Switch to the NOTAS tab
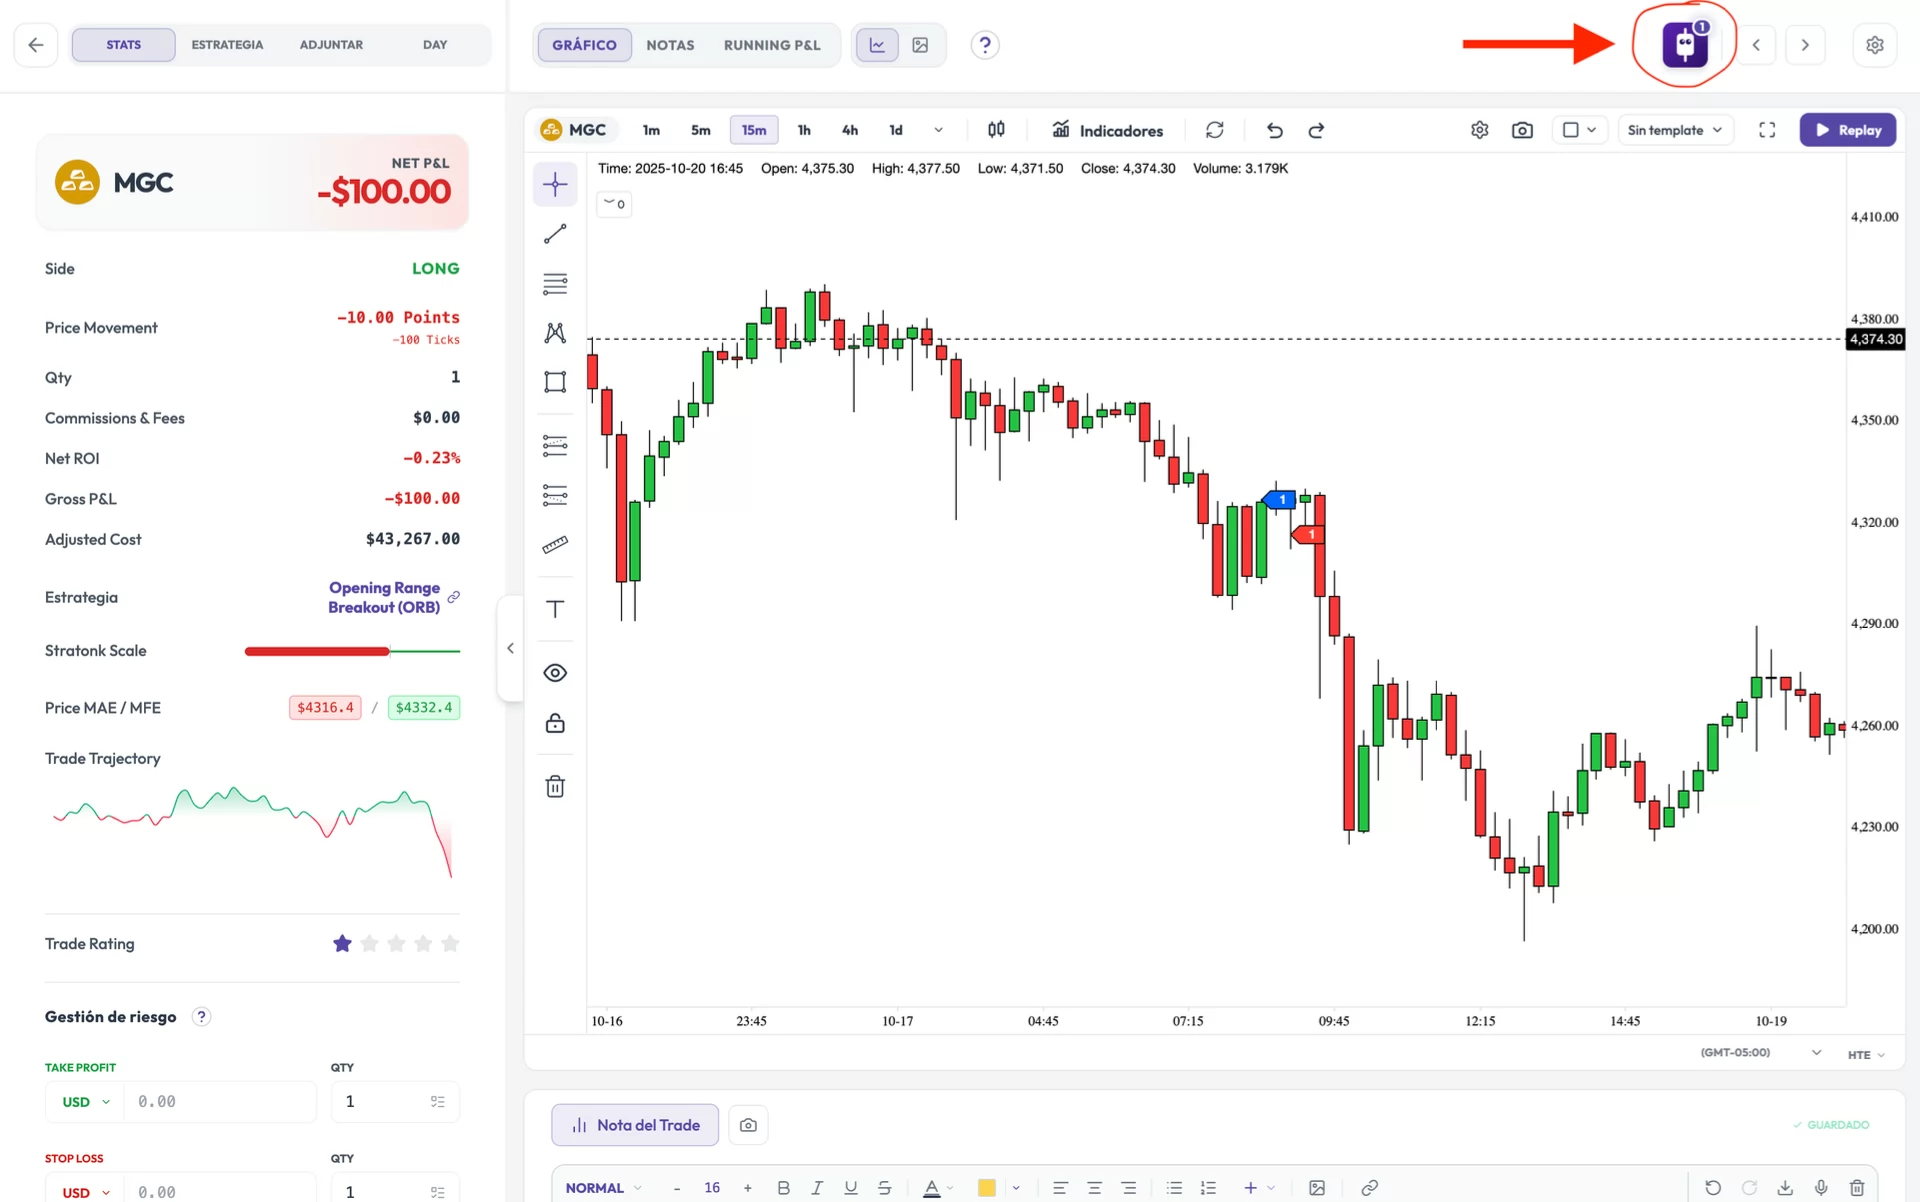This screenshot has width=1920, height=1202. 670,45
